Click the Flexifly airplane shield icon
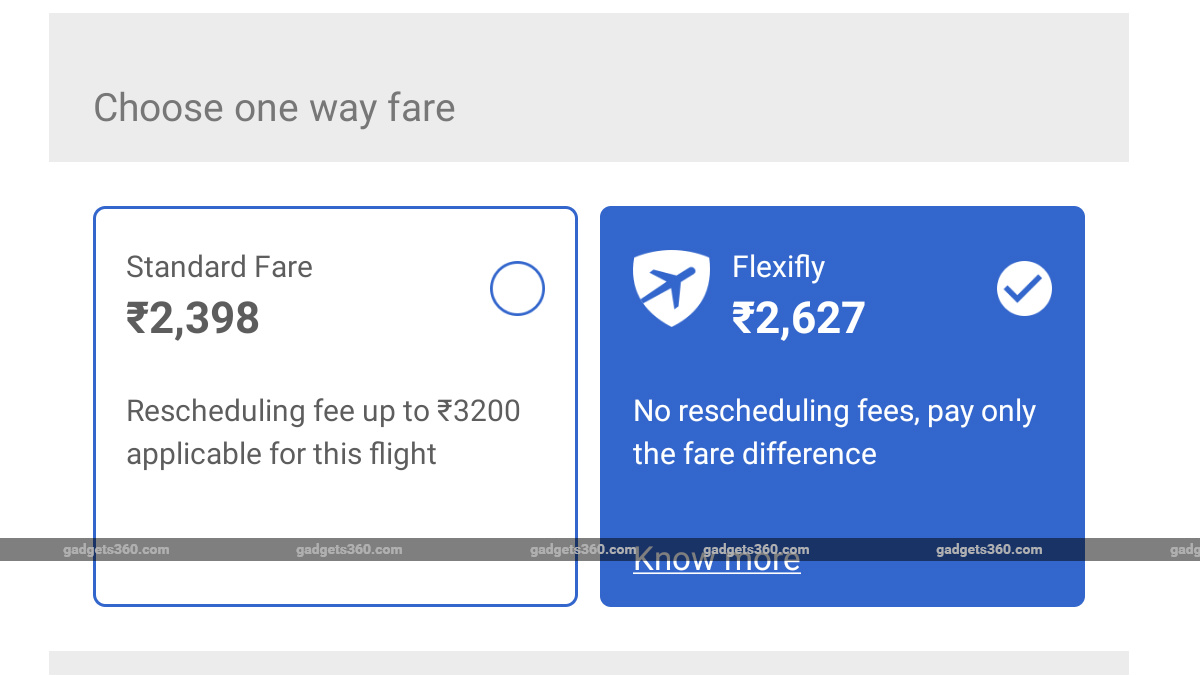 coord(671,289)
